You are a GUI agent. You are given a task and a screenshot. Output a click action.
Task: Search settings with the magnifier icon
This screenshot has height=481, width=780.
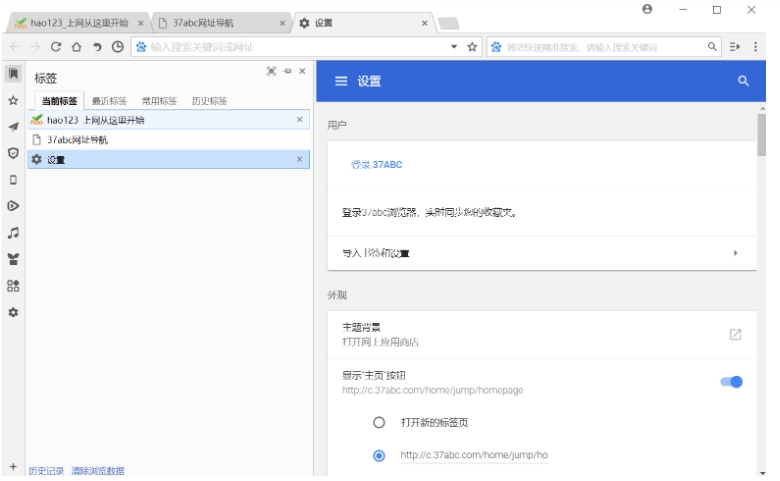point(743,81)
